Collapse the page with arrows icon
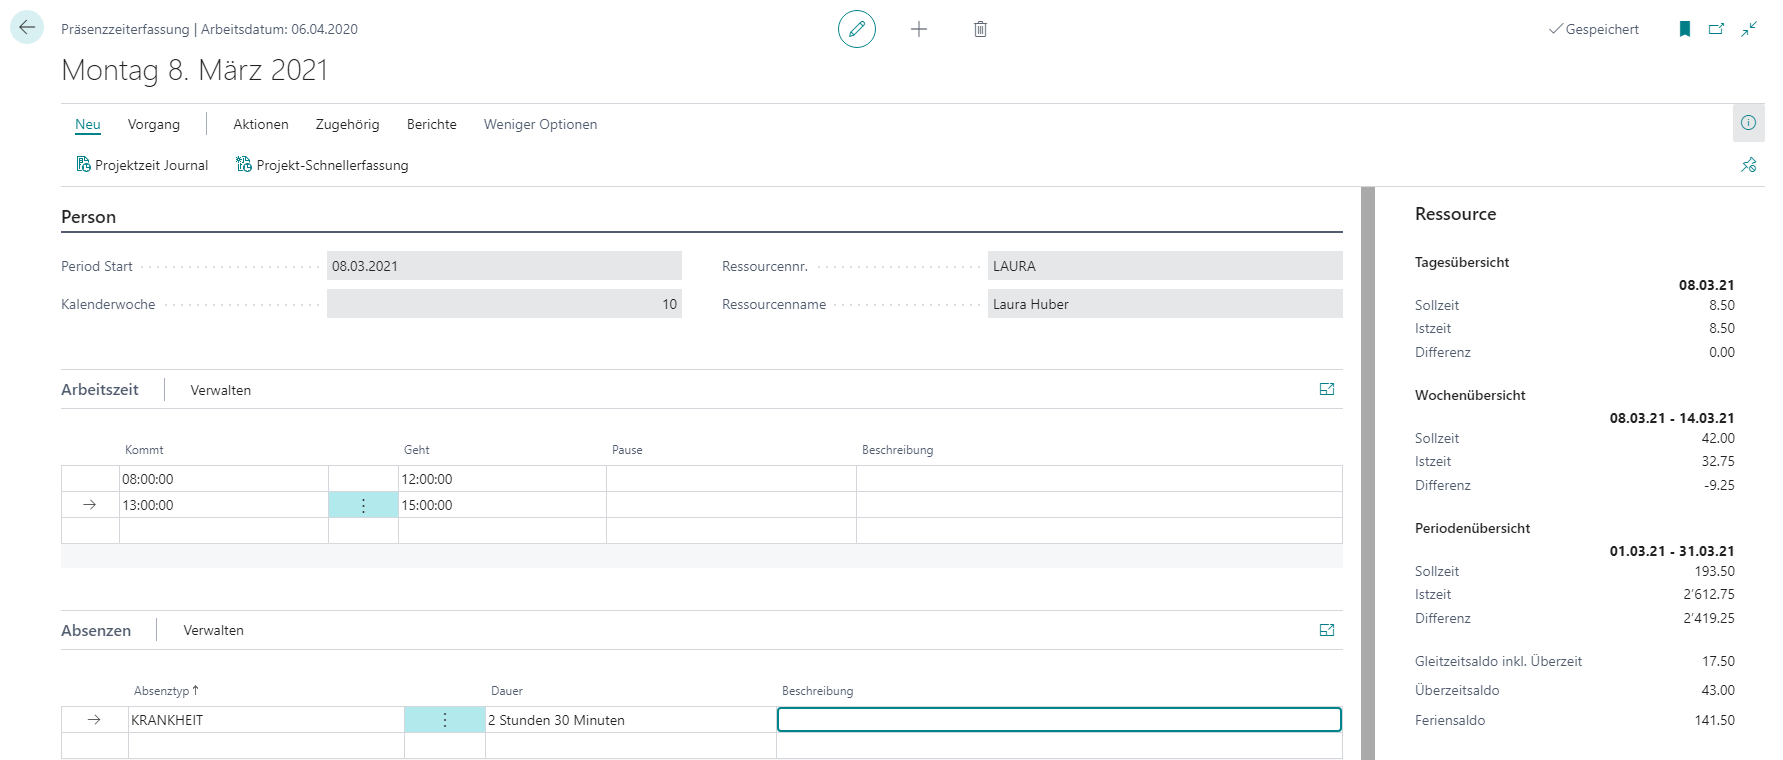This screenshot has height=760, width=1783. (x=1749, y=29)
